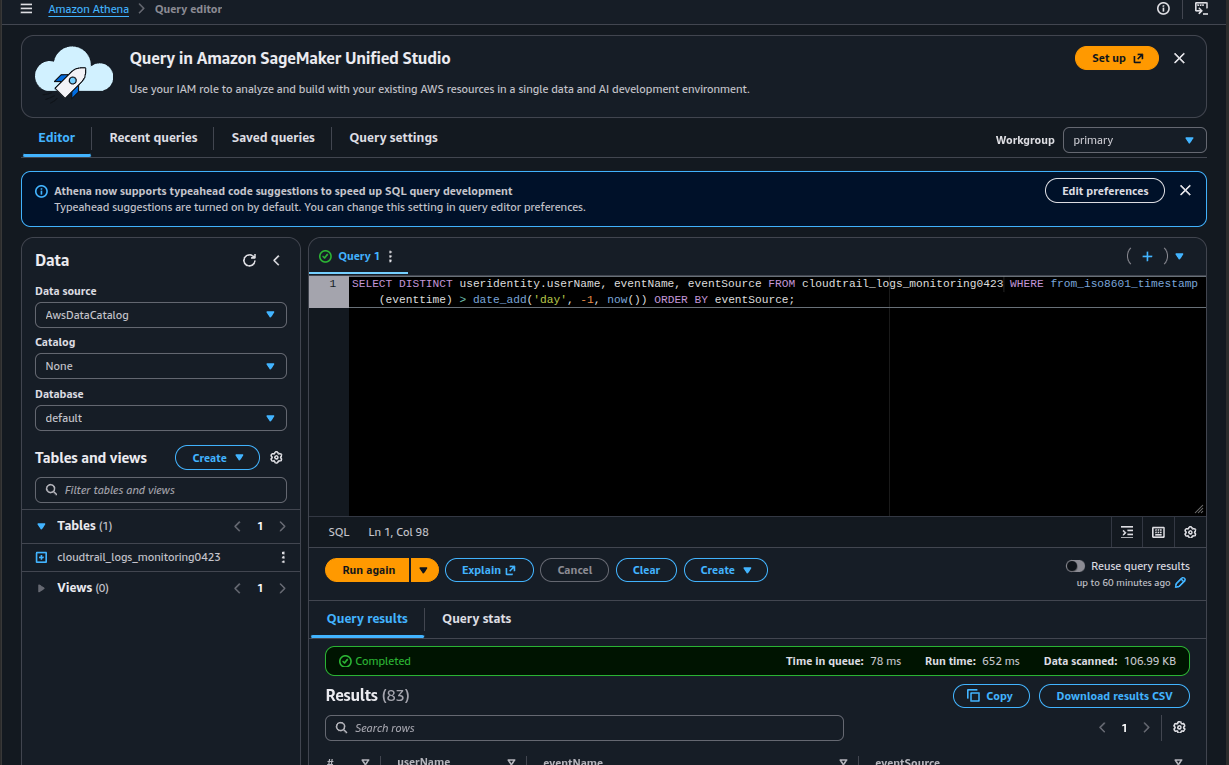Viewport: 1229px width, 765px height.
Task: Dismiss the typeahead suggestions notice
Action: pyautogui.click(x=1185, y=190)
